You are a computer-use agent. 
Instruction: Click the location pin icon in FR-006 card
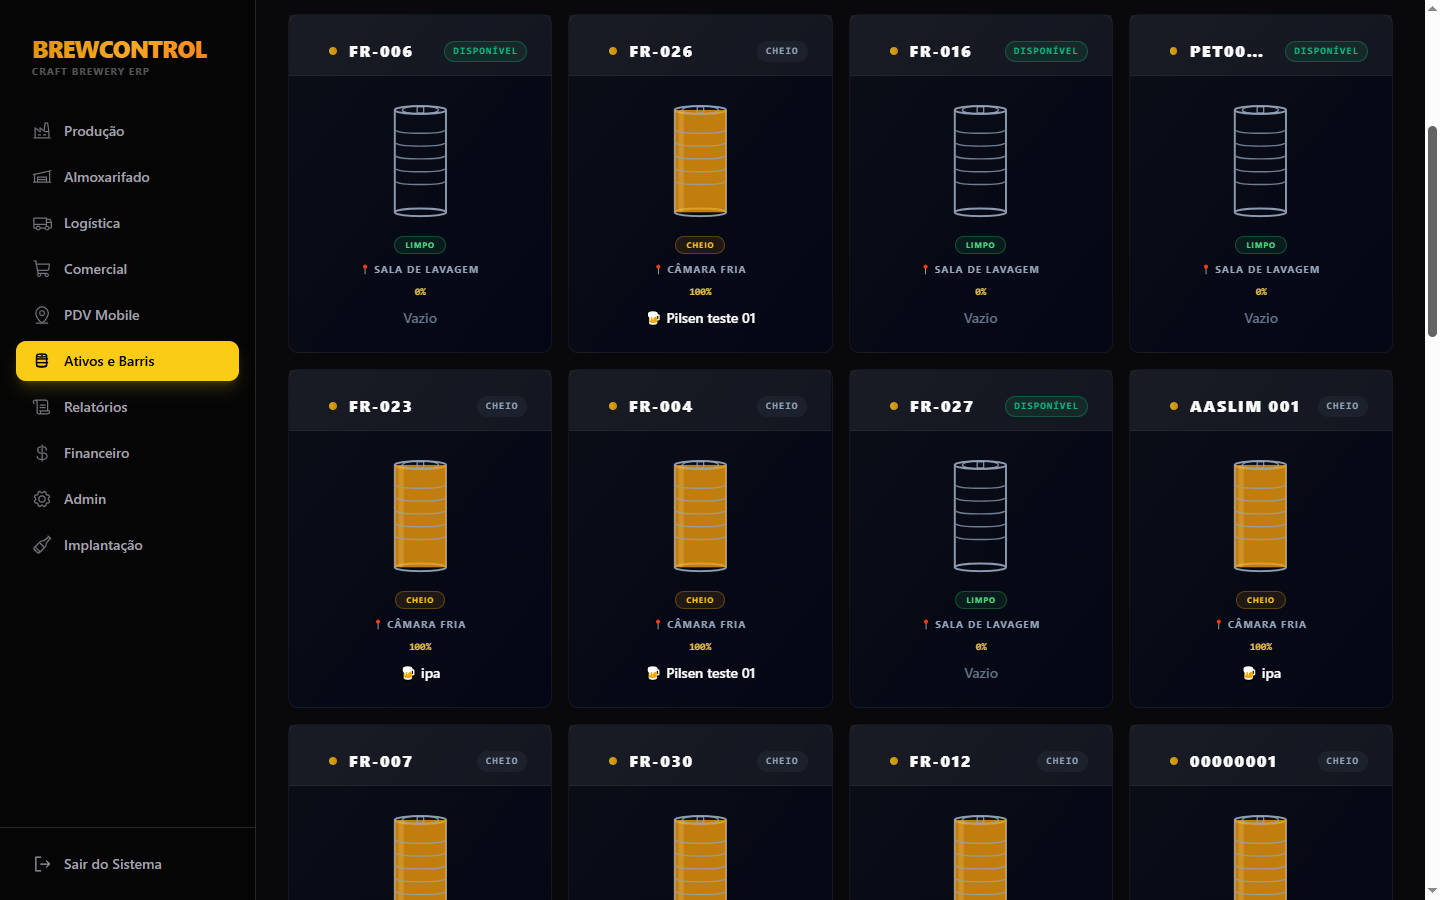tap(365, 269)
